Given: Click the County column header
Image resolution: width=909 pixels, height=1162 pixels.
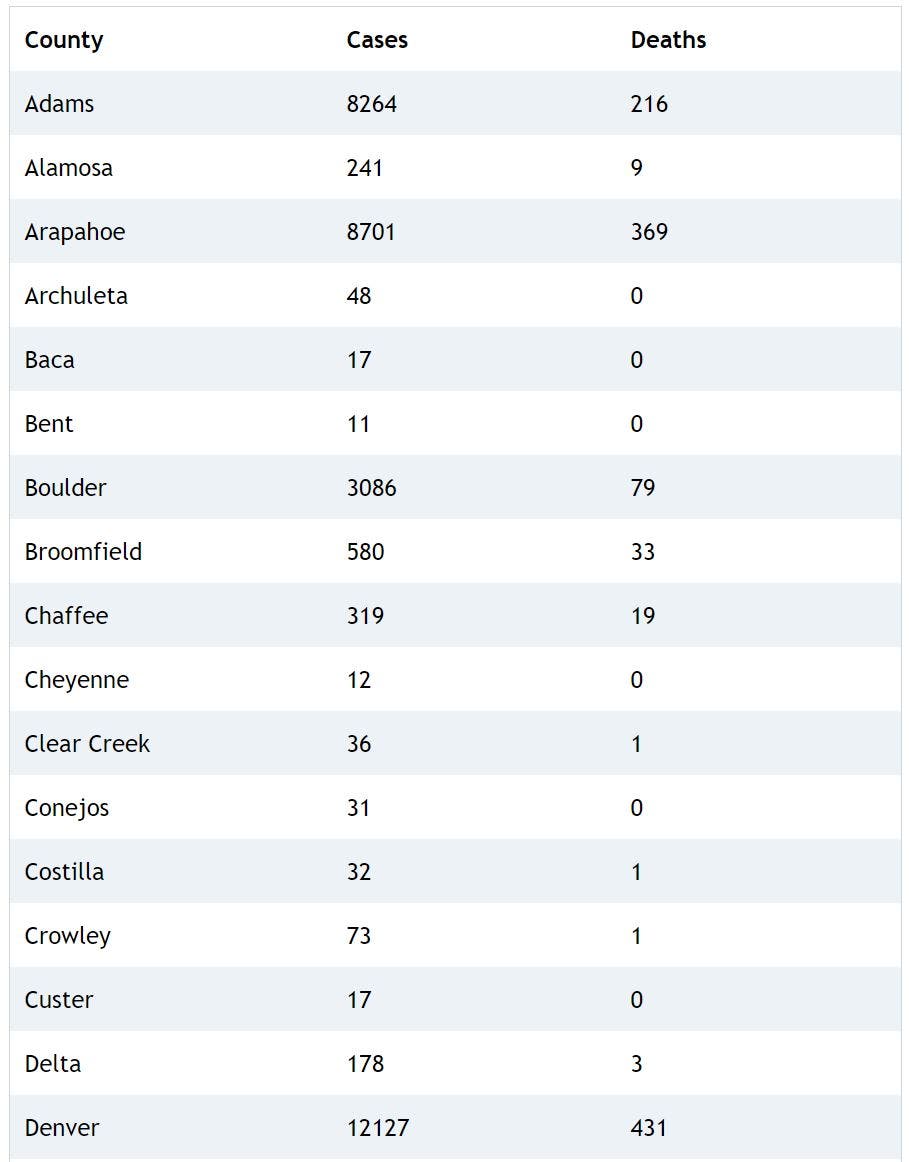Looking at the screenshot, I should [x=64, y=40].
